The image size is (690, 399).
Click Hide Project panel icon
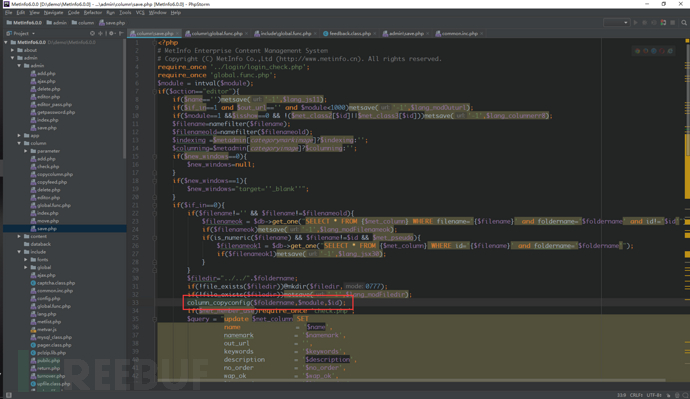pos(121,33)
